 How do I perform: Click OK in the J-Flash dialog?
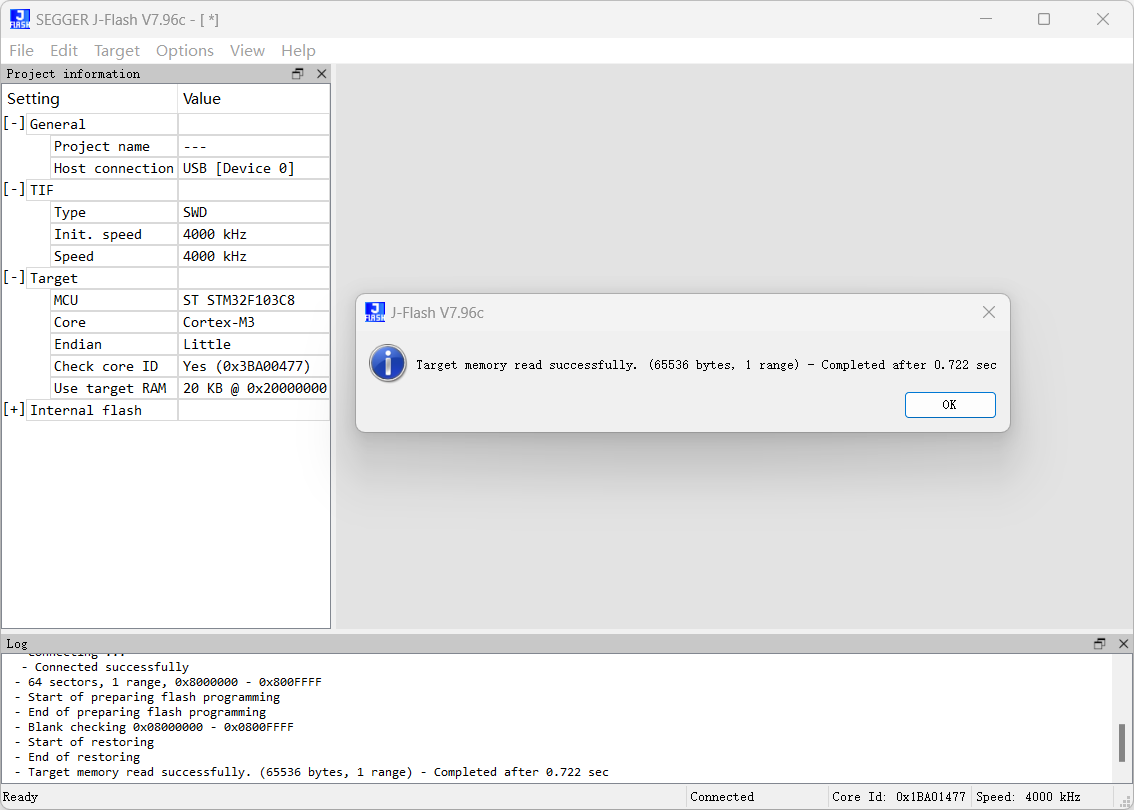click(950, 405)
